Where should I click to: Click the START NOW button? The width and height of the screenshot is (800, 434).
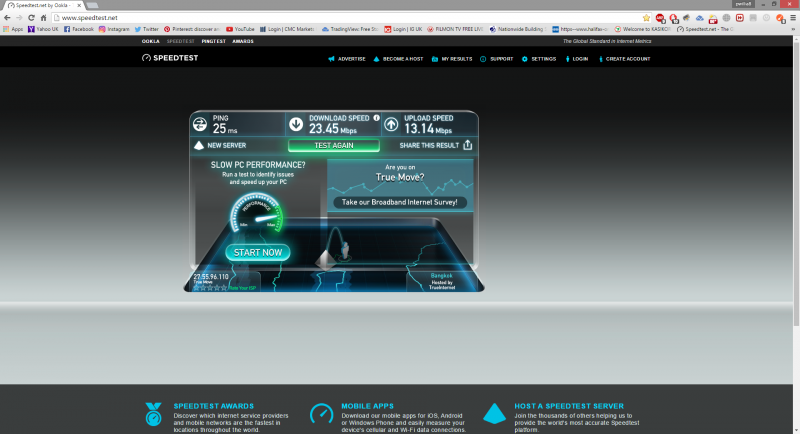[x=258, y=252]
